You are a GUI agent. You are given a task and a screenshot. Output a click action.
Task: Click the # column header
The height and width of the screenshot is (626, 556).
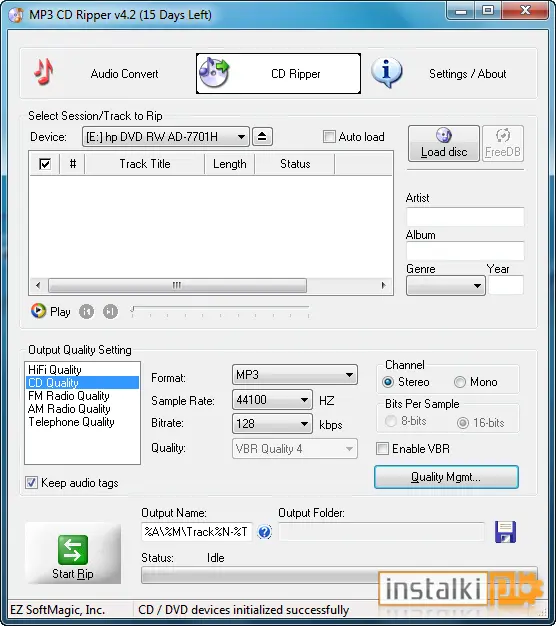pos(72,164)
